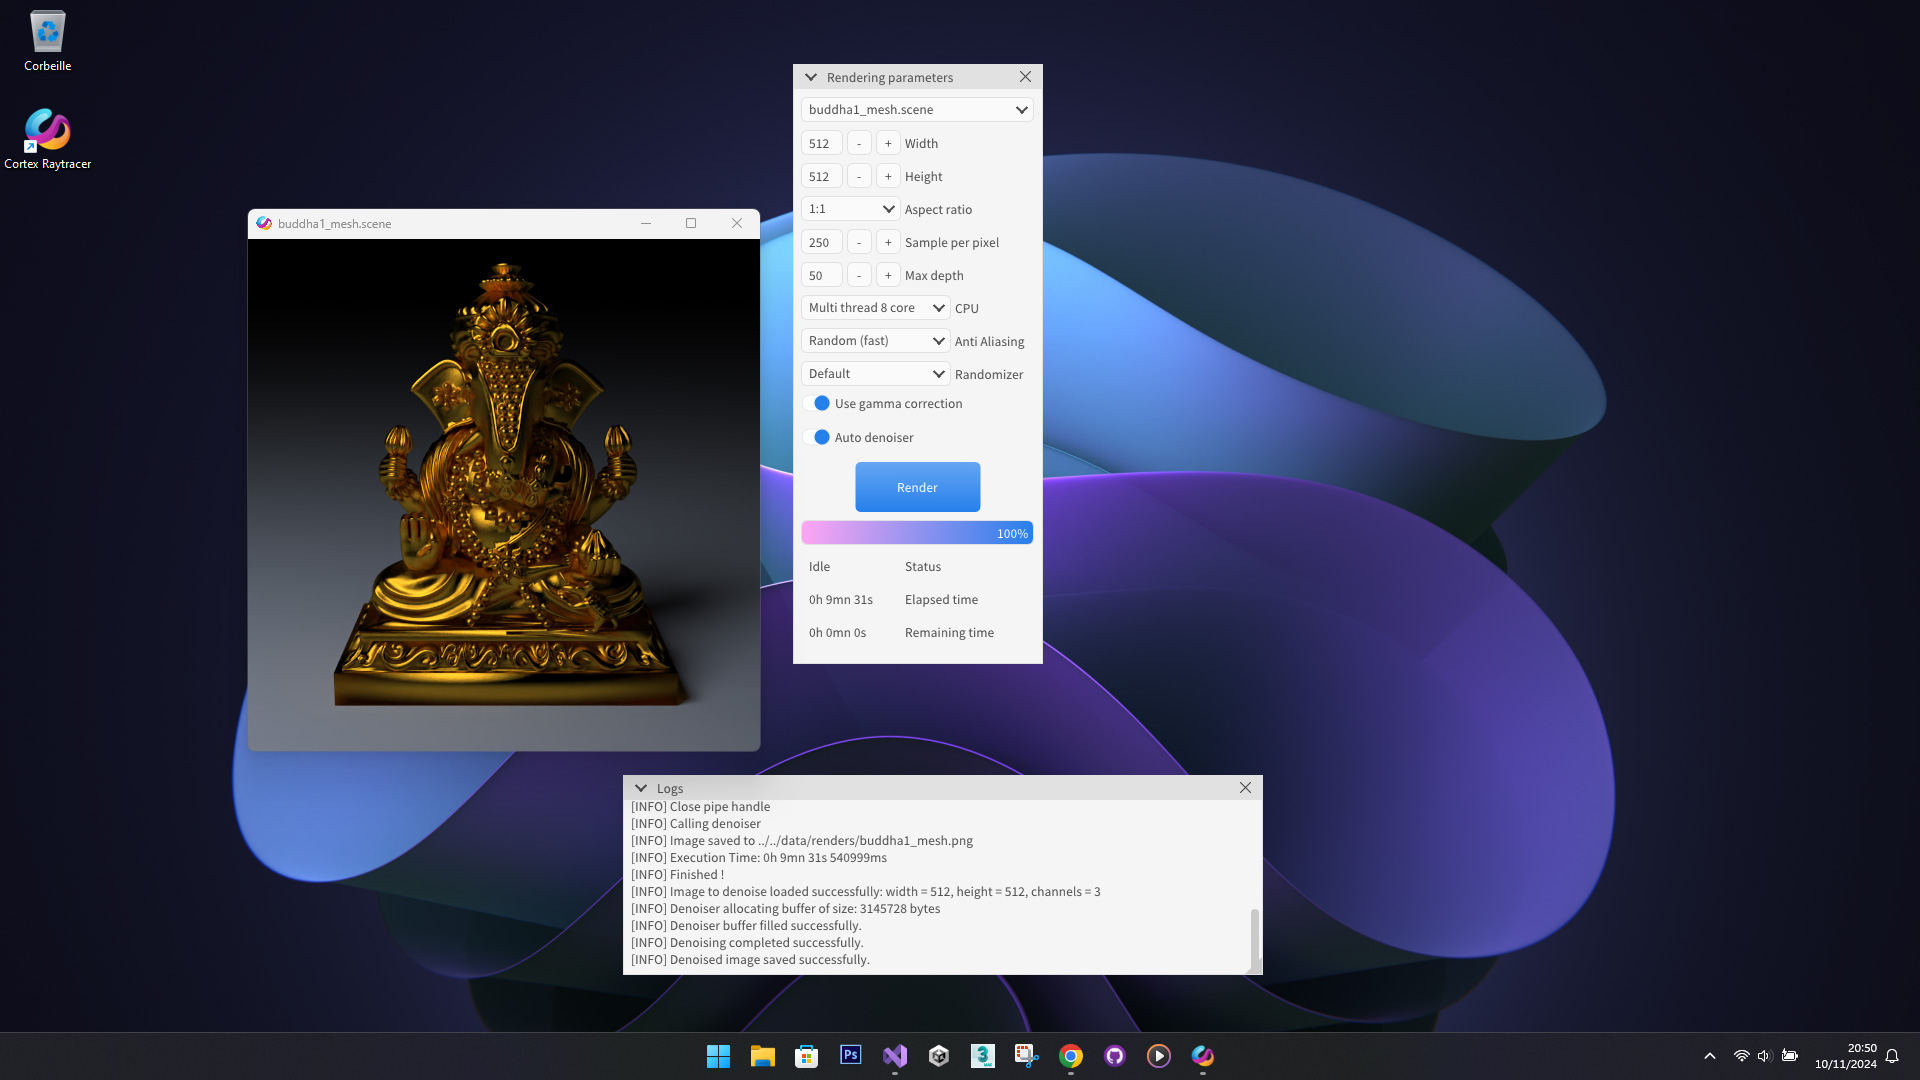The height and width of the screenshot is (1080, 1920).
Task: Expand the CPU multi-thread dropdown
Action: pos(938,307)
